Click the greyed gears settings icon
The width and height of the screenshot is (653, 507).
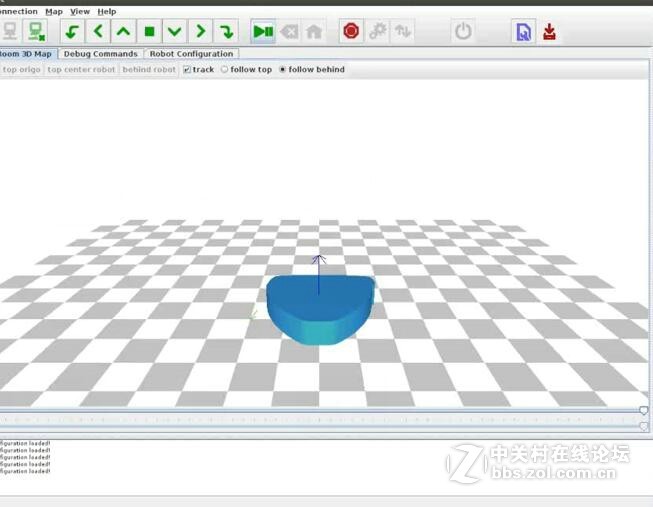[x=378, y=31]
